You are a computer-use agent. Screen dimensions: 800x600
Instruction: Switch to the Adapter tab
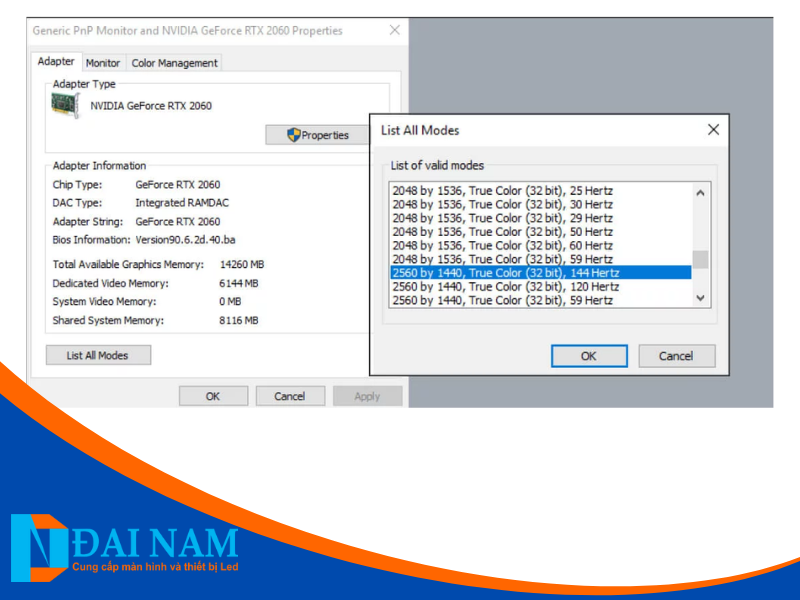click(56, 62)
